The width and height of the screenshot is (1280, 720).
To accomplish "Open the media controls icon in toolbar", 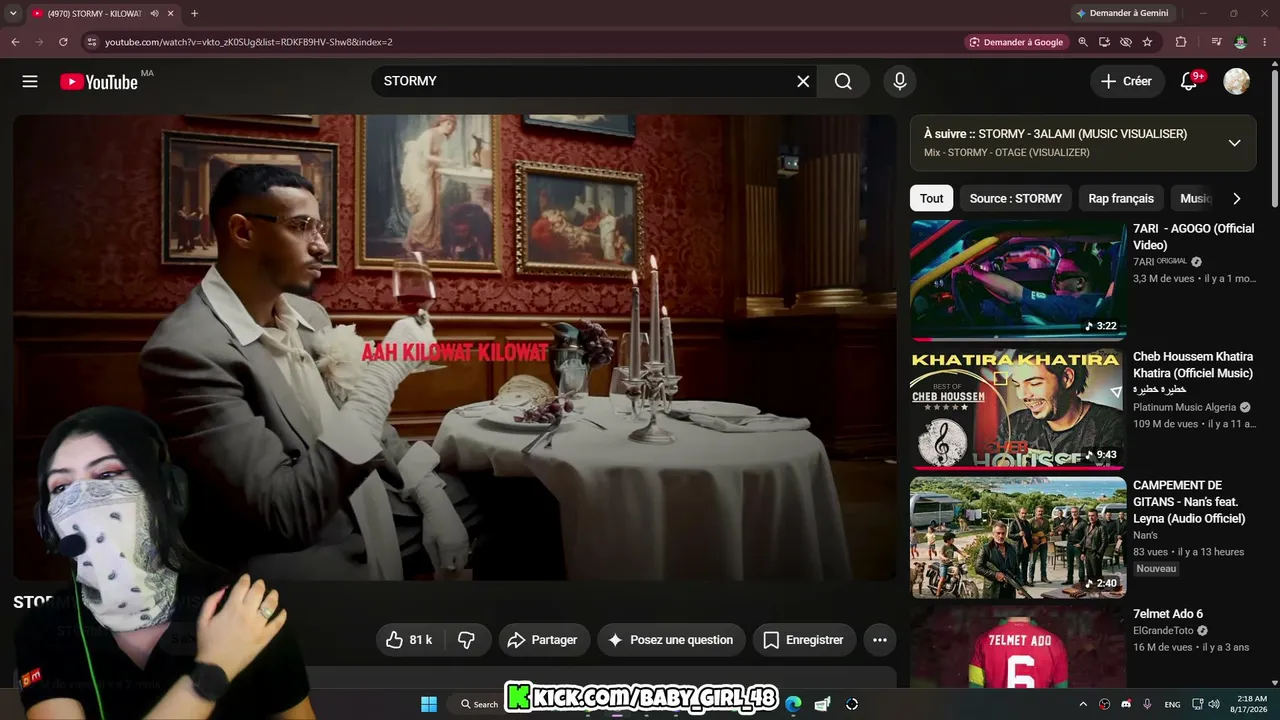I will 1216,42.
